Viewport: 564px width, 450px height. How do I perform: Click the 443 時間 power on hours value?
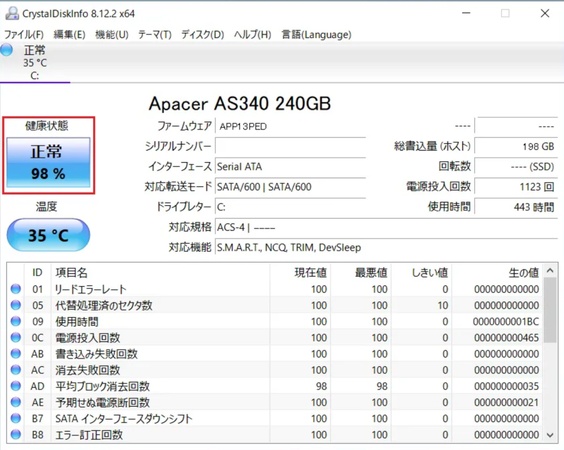516,207
